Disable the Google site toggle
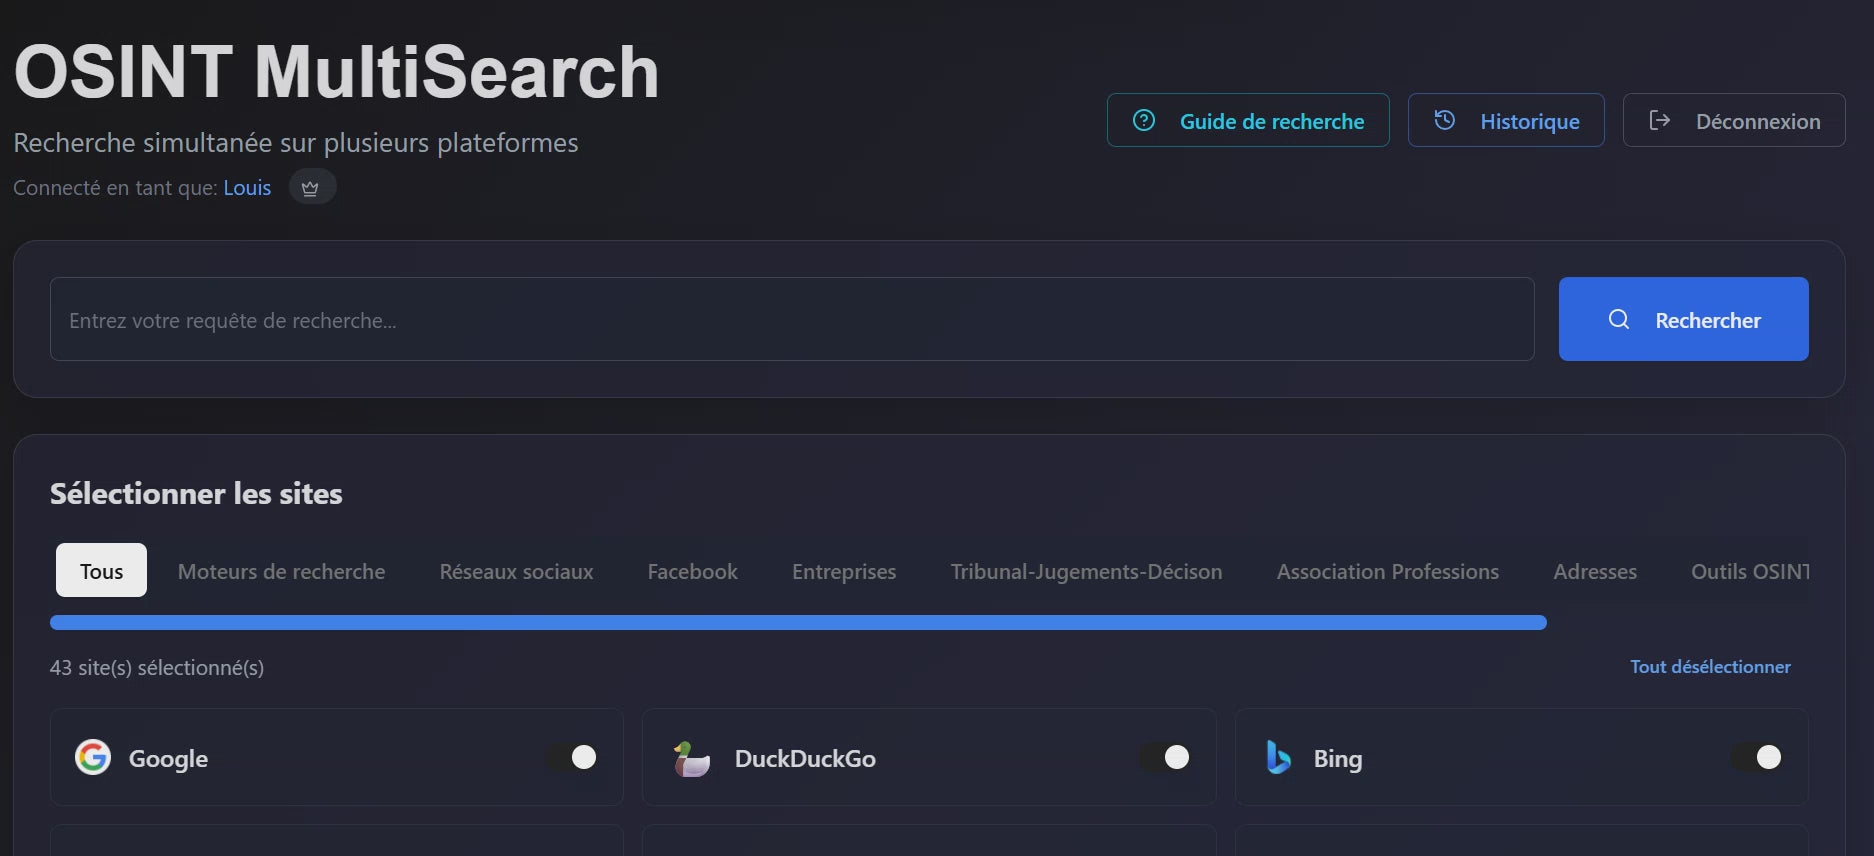Viewport: 1874px width, 856px height. click(x=573, y=758)
